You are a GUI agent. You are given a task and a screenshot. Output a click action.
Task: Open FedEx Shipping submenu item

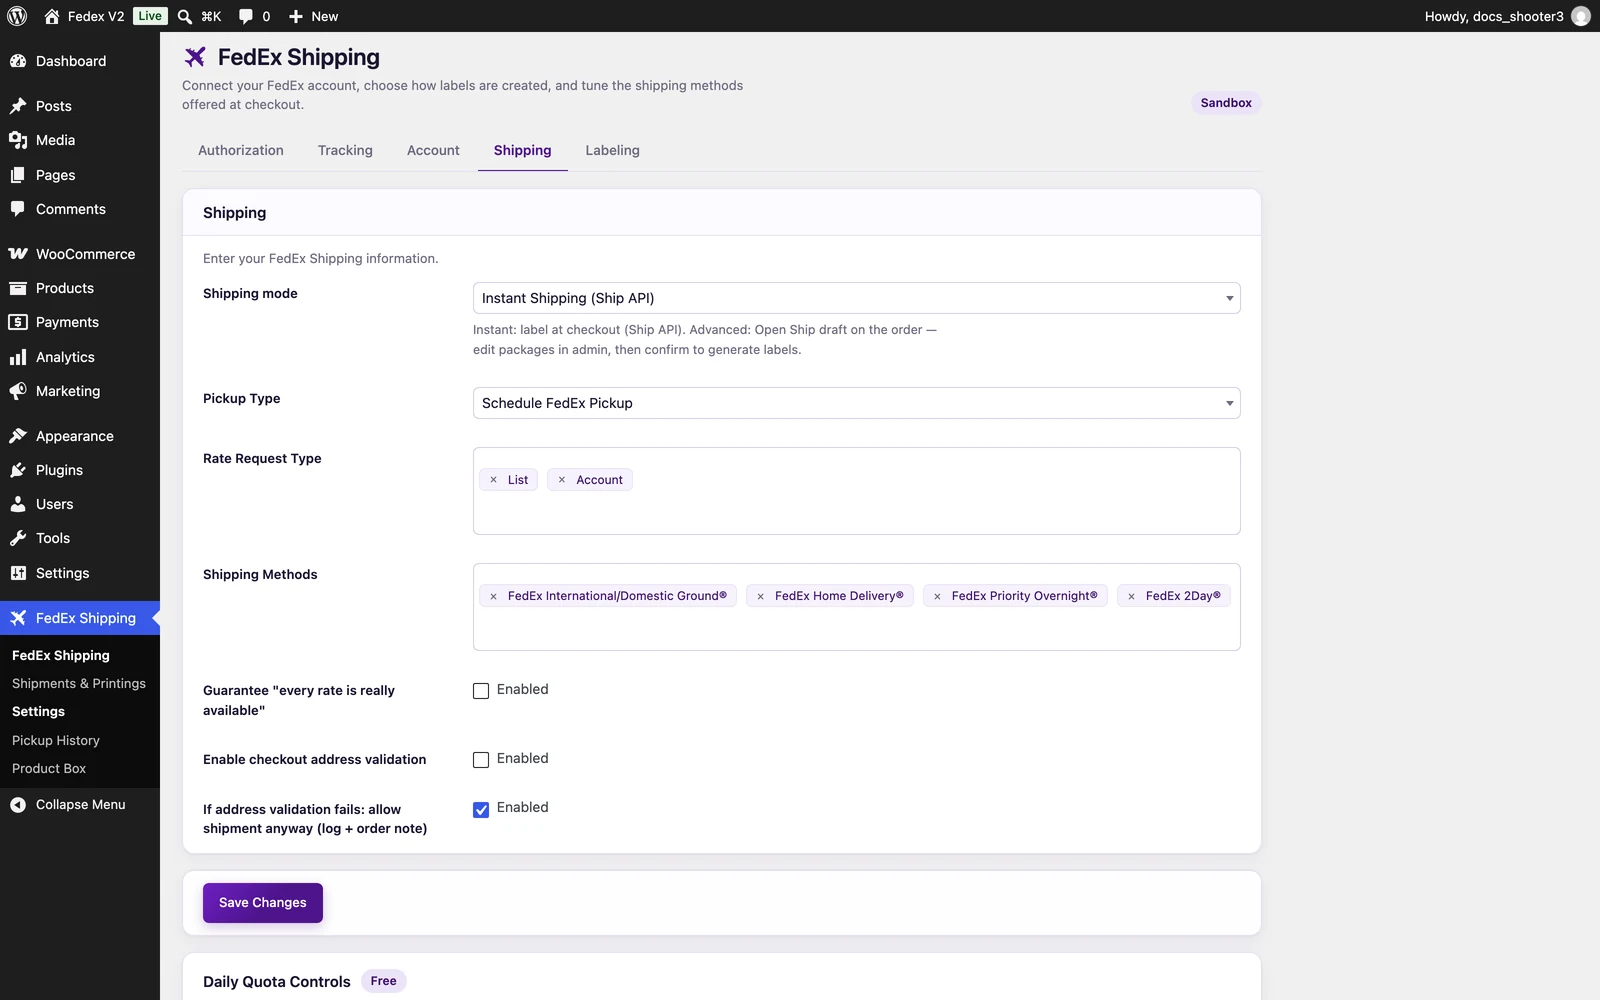tap(61, 655)
